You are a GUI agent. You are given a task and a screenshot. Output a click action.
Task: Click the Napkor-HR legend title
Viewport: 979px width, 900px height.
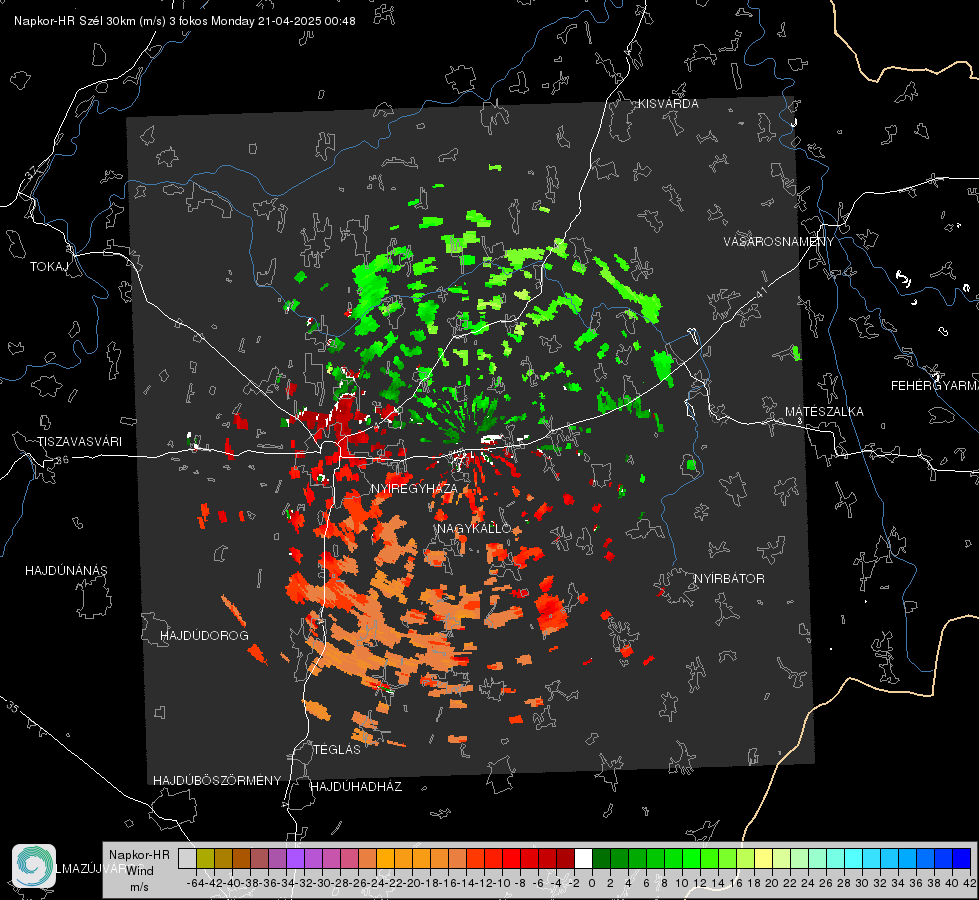(139, 854)
